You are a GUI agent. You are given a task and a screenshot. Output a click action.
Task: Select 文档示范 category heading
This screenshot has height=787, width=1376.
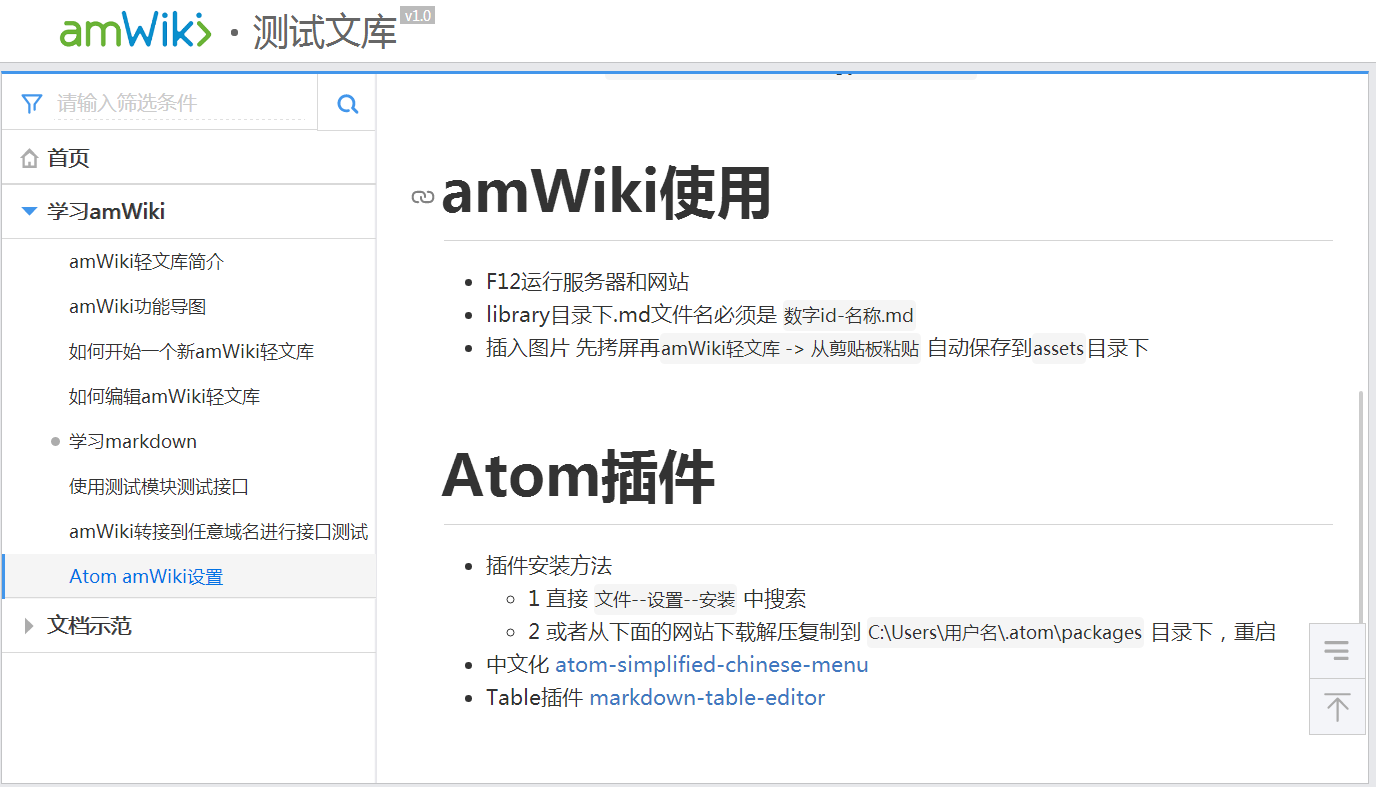point(89,626)
